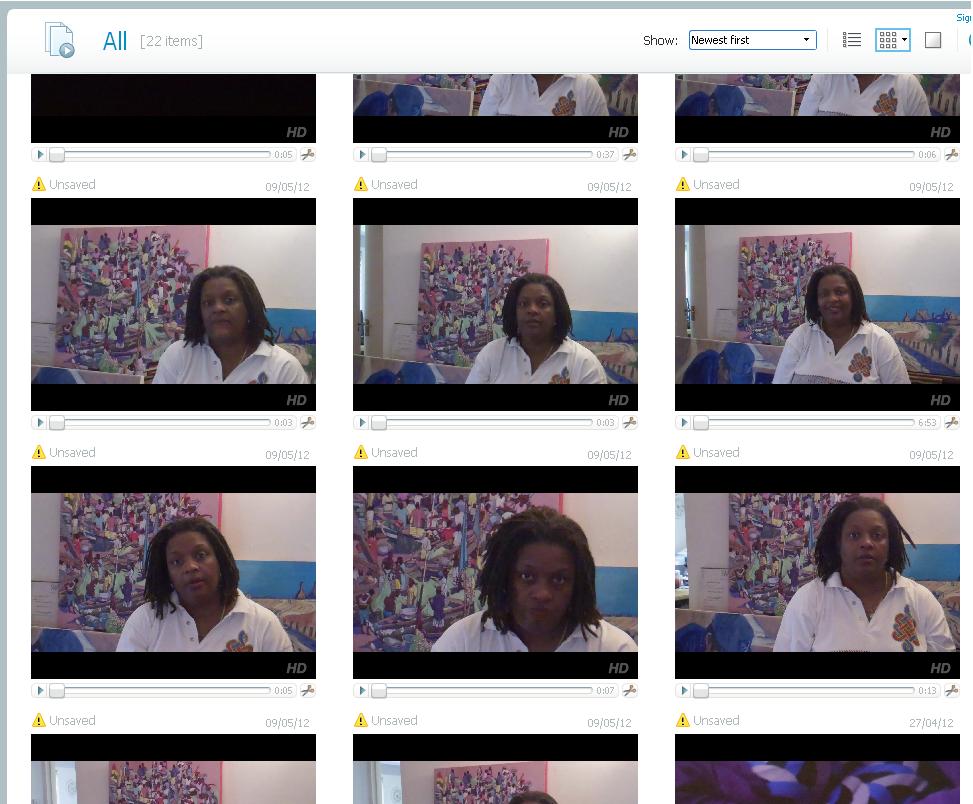Click the 22 items count label
The image size is (973, 804).
click(x=171, y=41)
